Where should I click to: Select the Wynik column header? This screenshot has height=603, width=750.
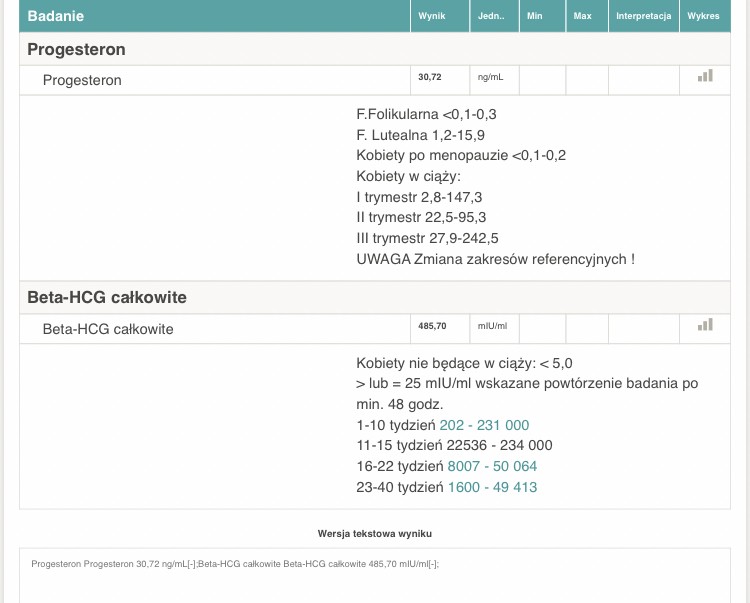click(431, 16)
